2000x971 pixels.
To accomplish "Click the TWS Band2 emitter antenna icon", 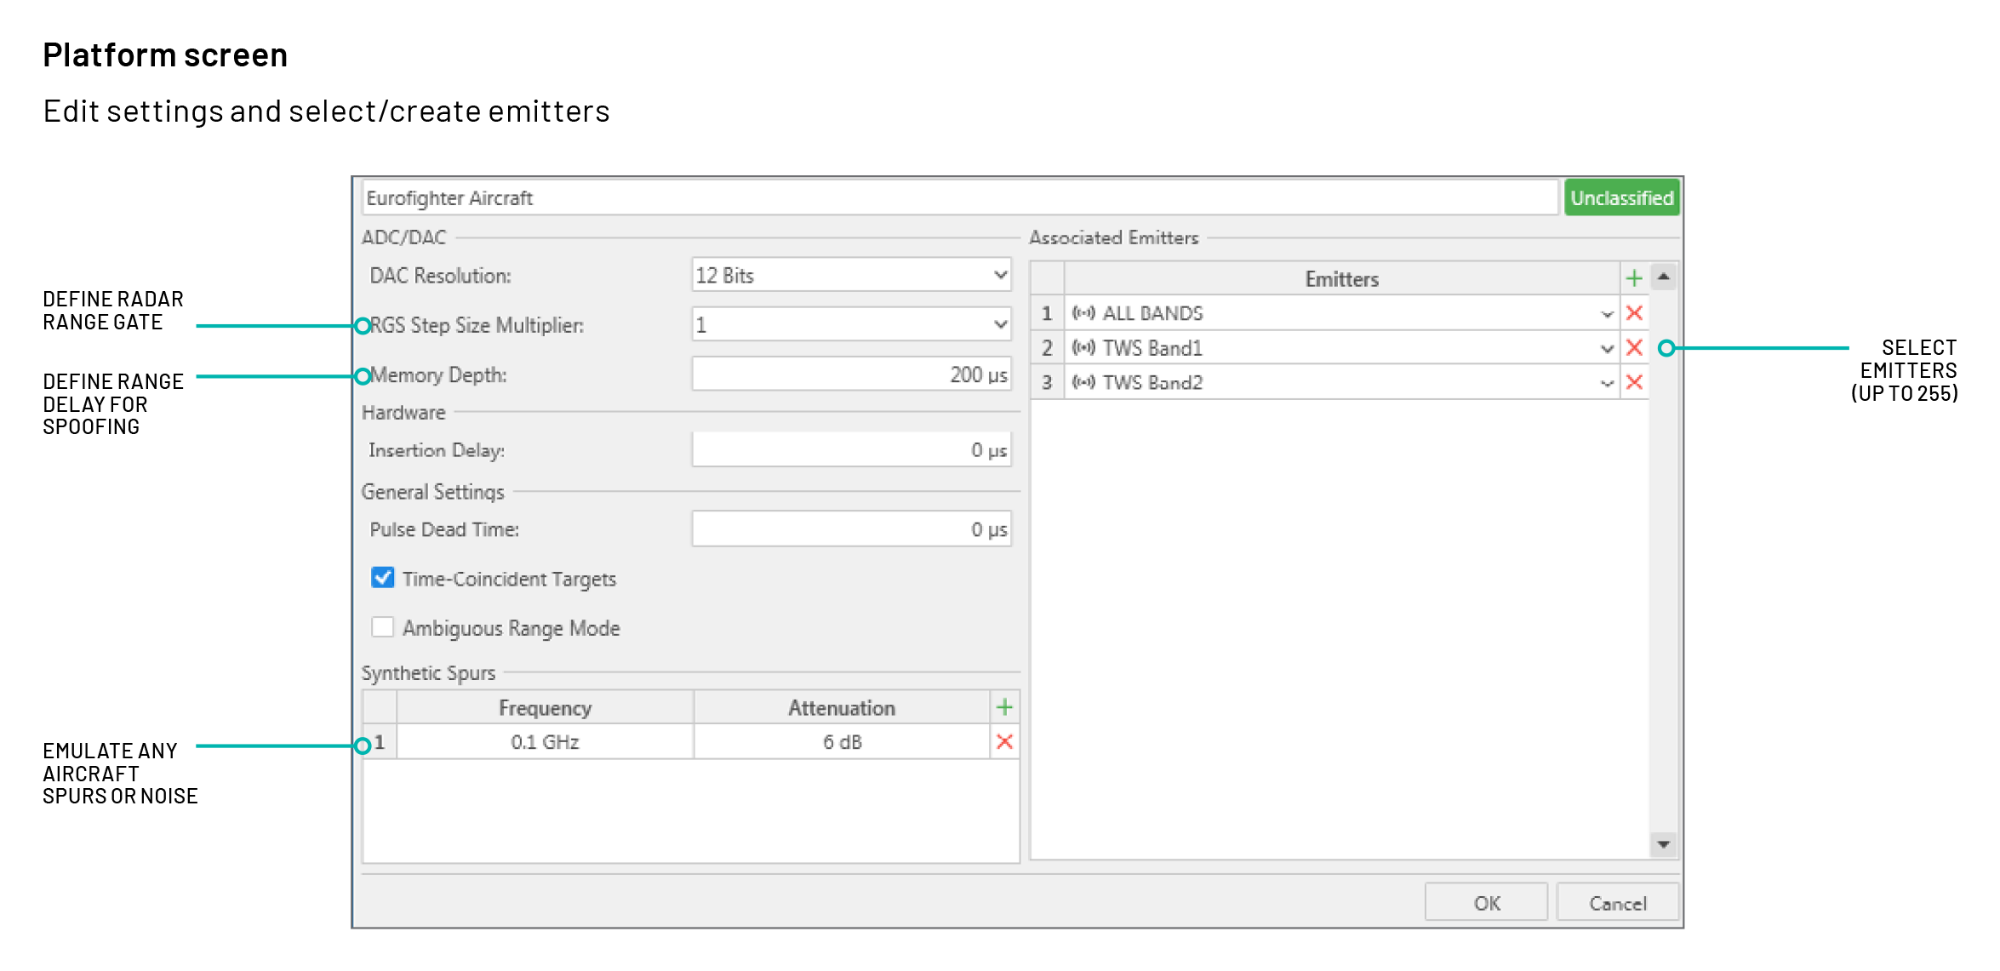I will [1084, 382].
